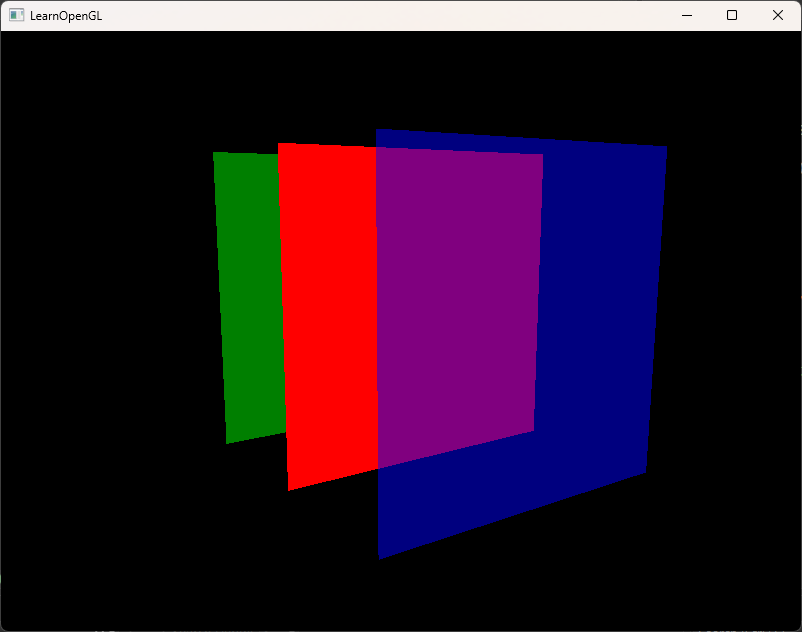Click the top-left corner of green pane

[x=215, y=154]
